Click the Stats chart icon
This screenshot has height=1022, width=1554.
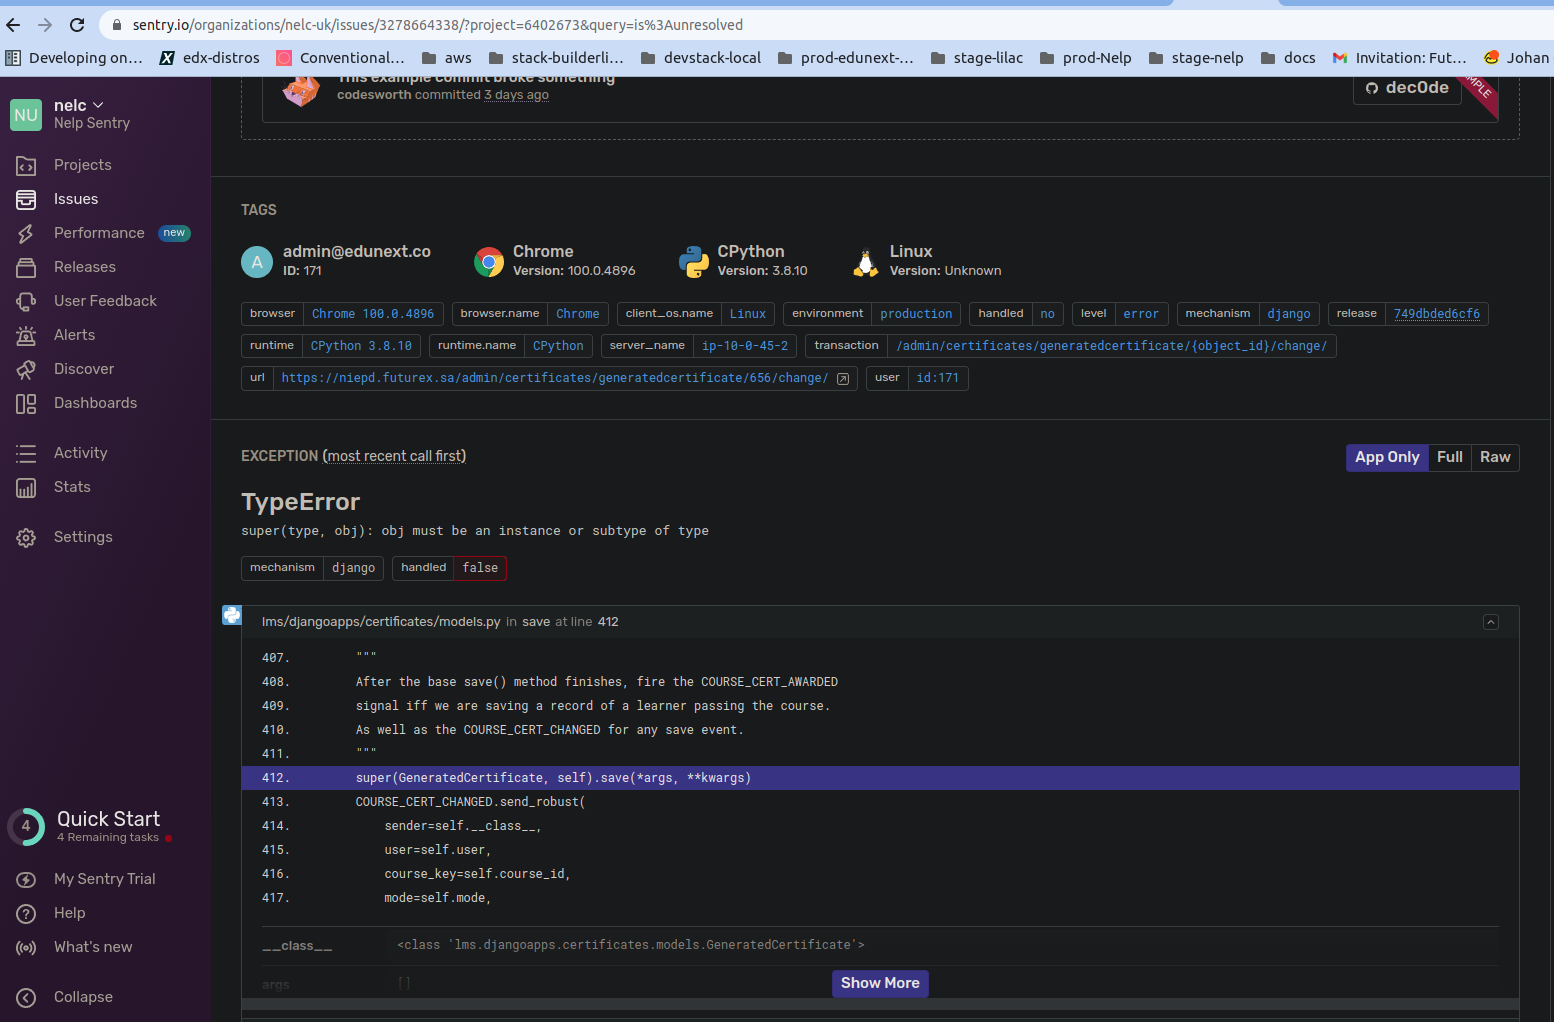coord(26,488)
